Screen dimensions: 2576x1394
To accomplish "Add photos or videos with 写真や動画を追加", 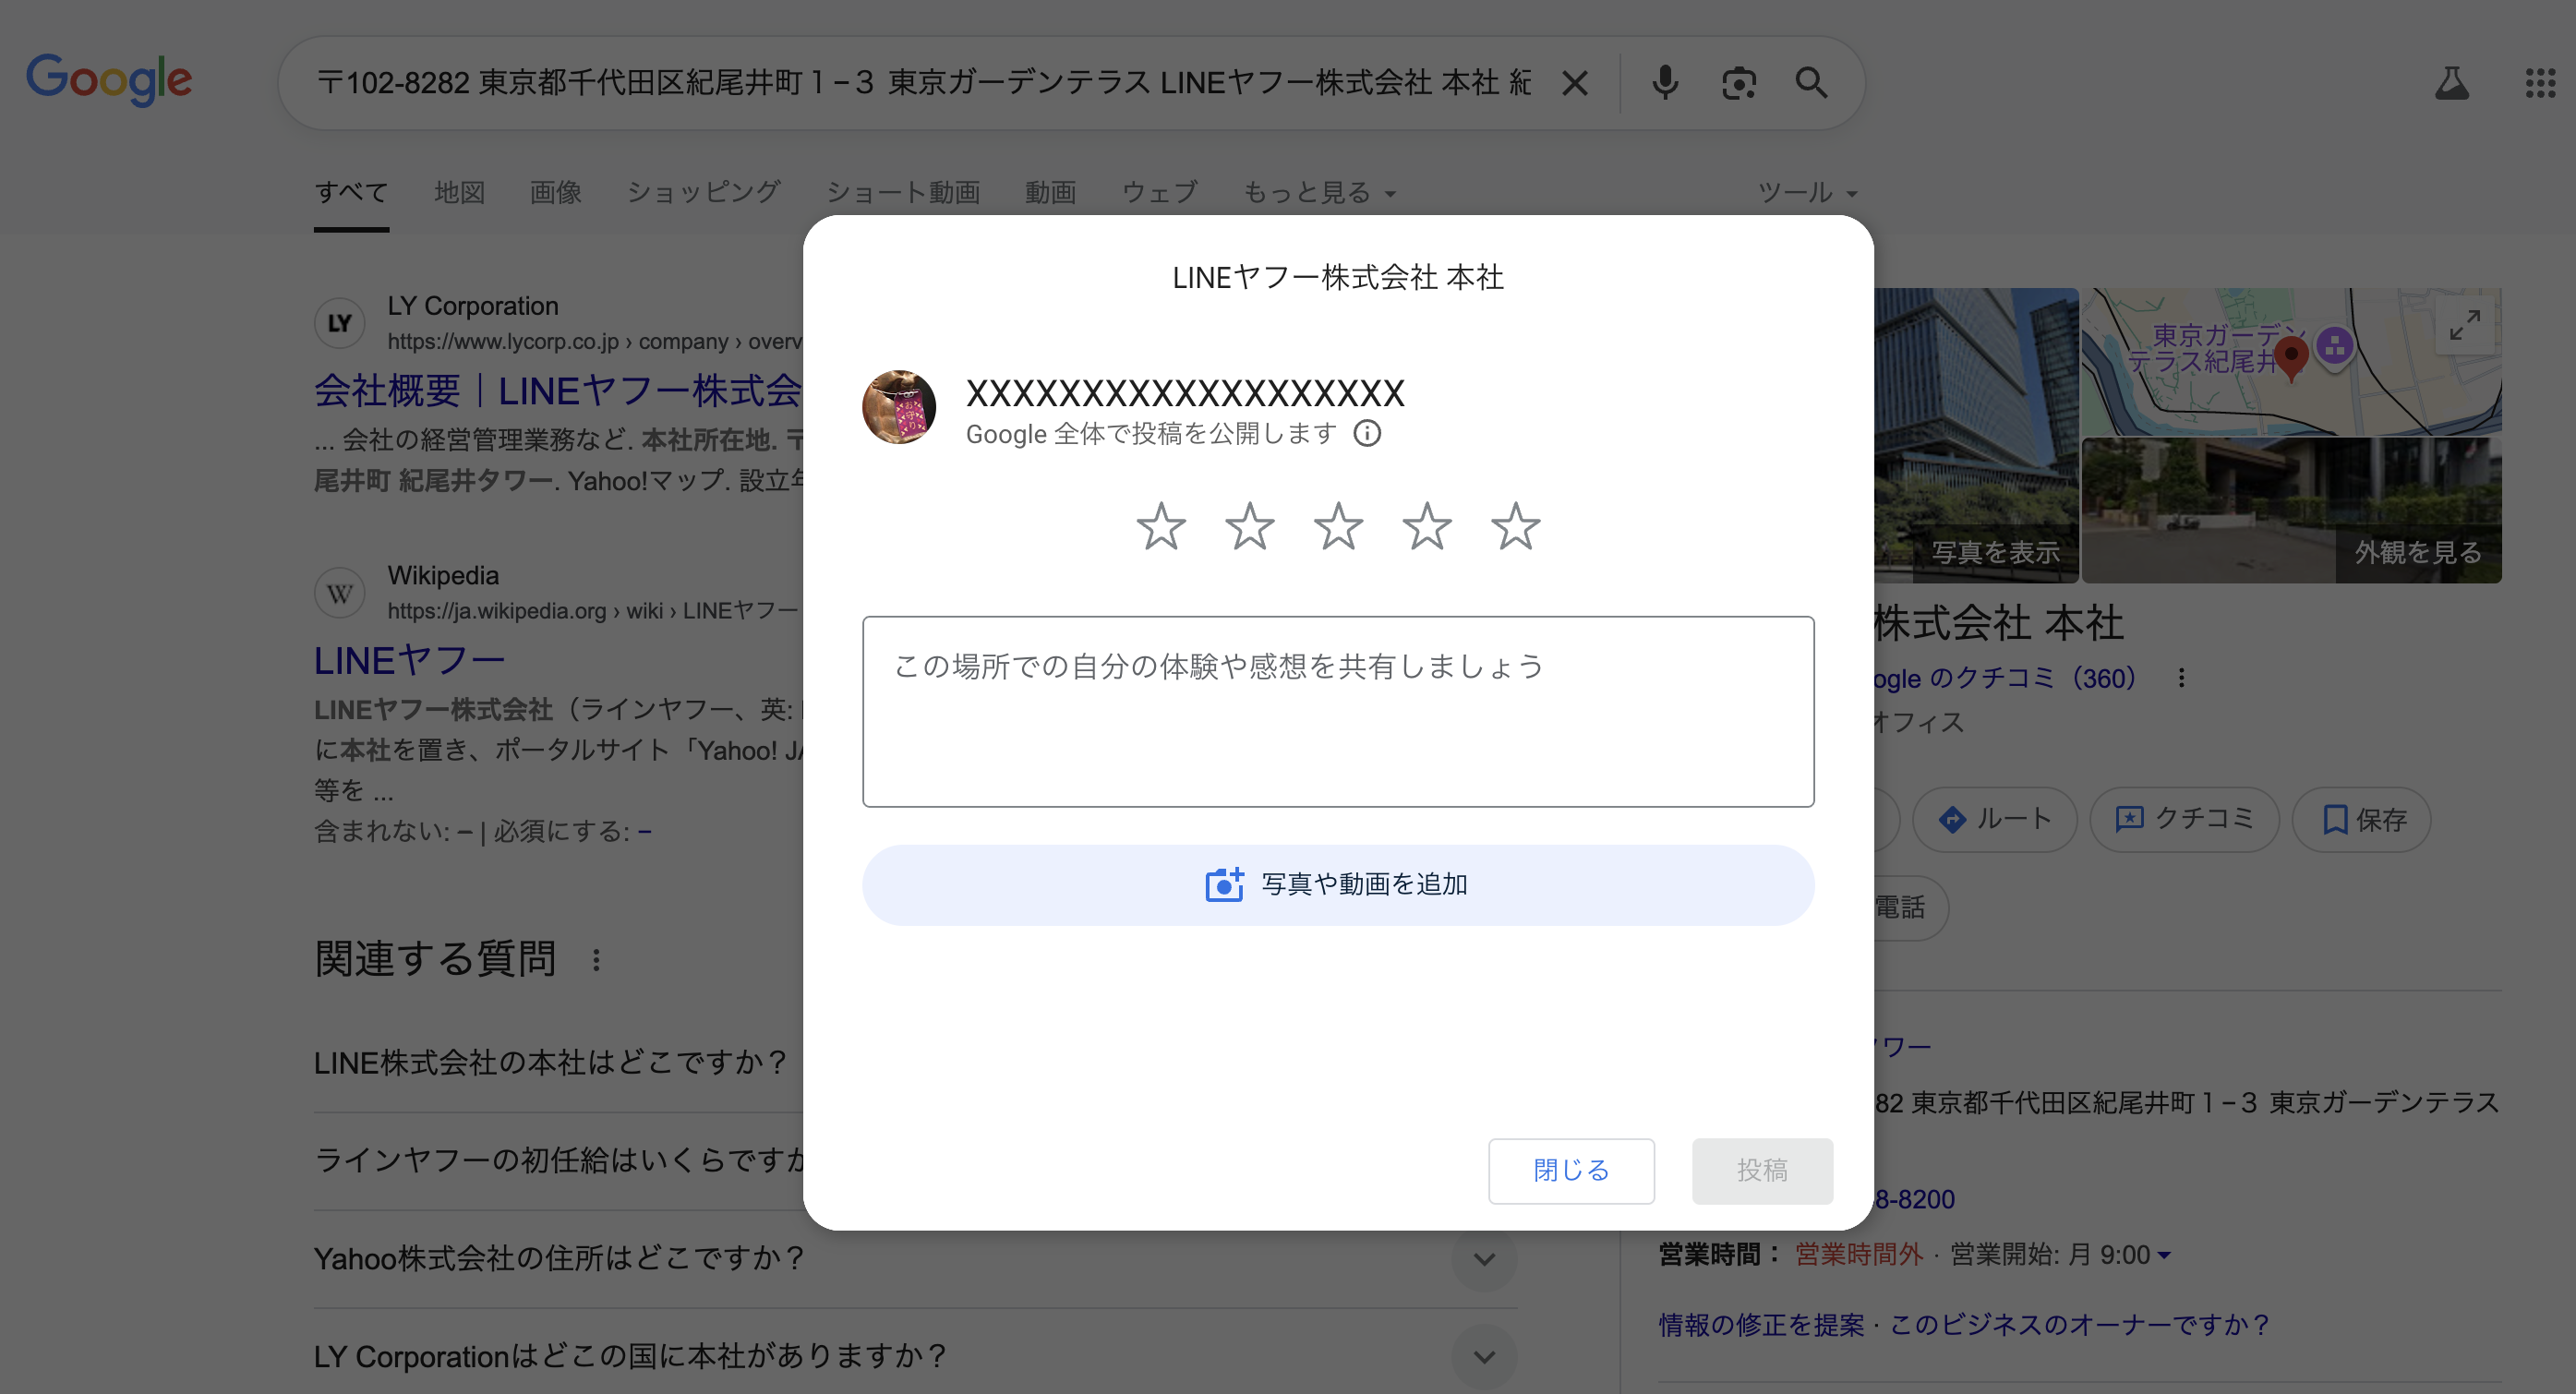I will point(1338,885).
